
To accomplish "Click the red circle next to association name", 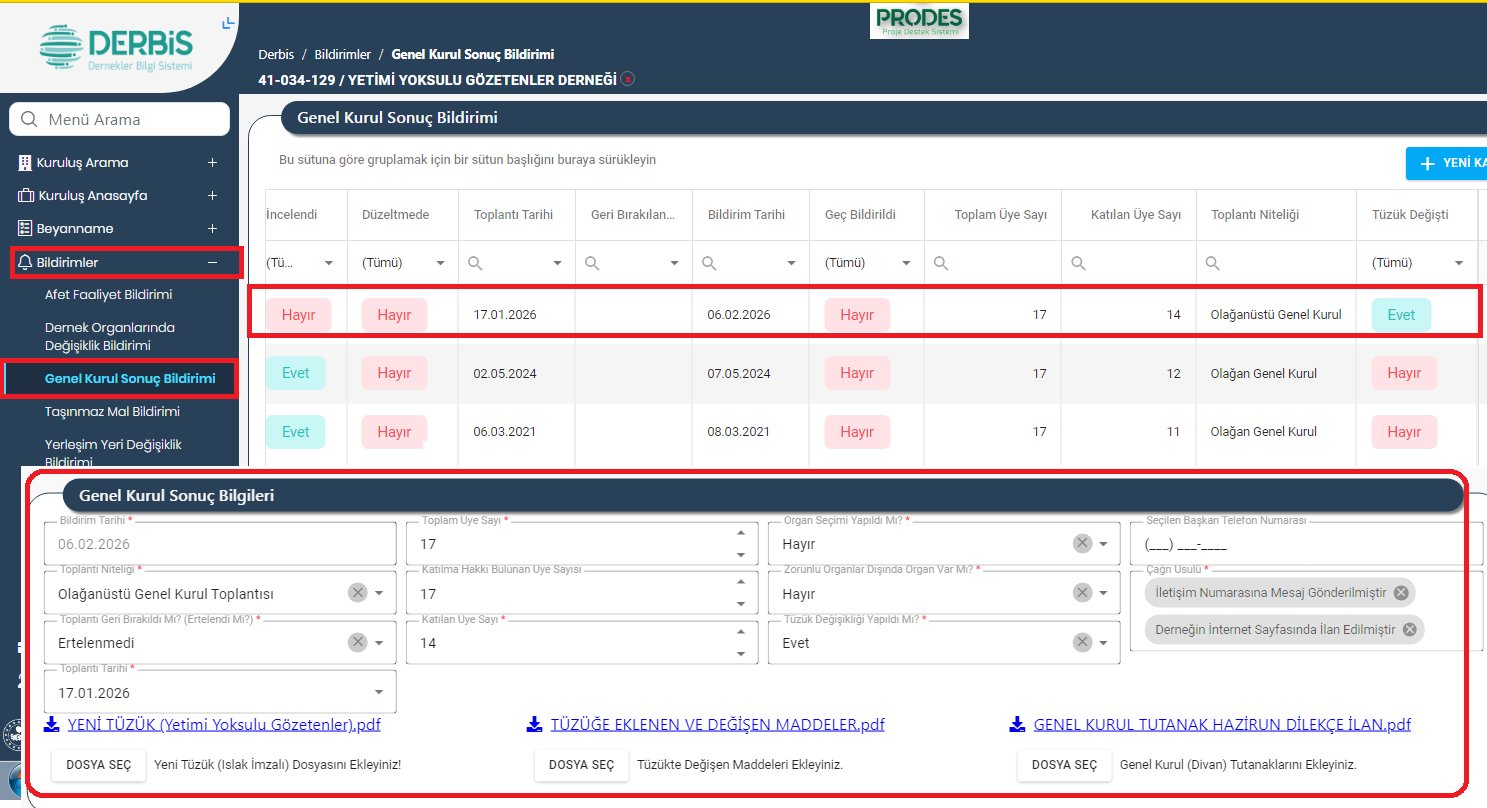I will point(627,79).
